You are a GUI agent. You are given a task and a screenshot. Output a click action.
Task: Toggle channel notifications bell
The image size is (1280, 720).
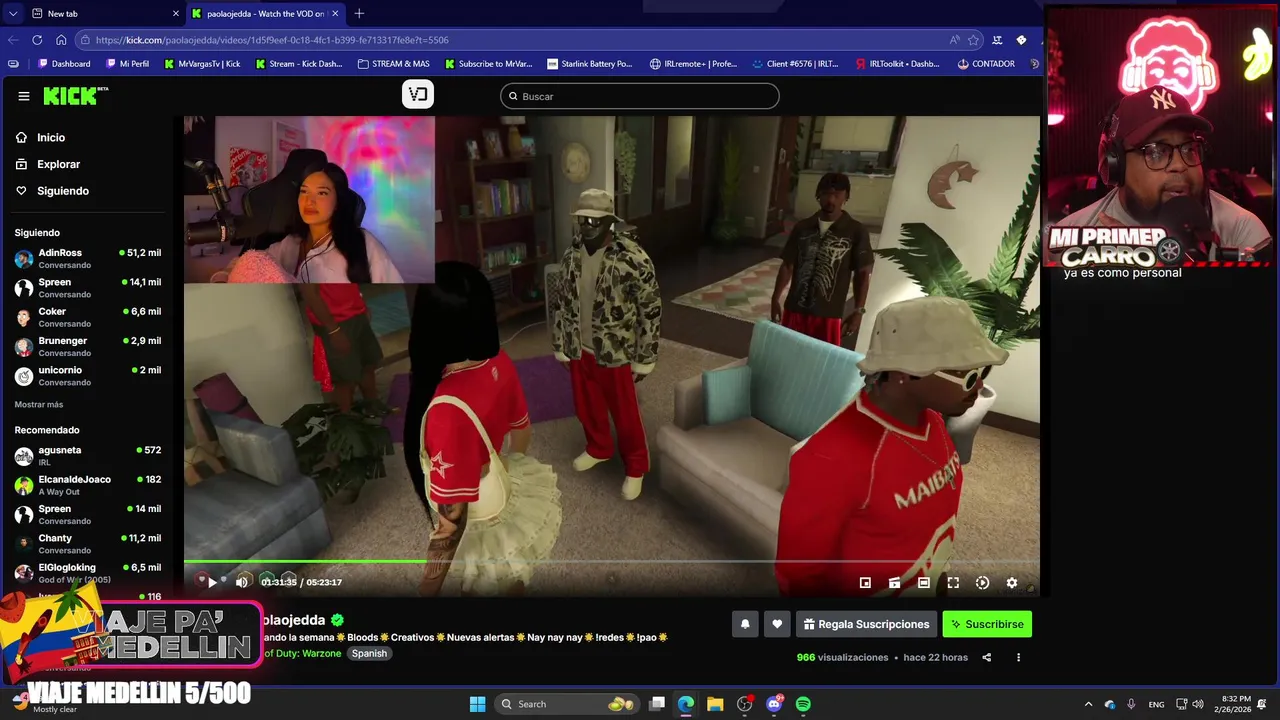(745, 624)
